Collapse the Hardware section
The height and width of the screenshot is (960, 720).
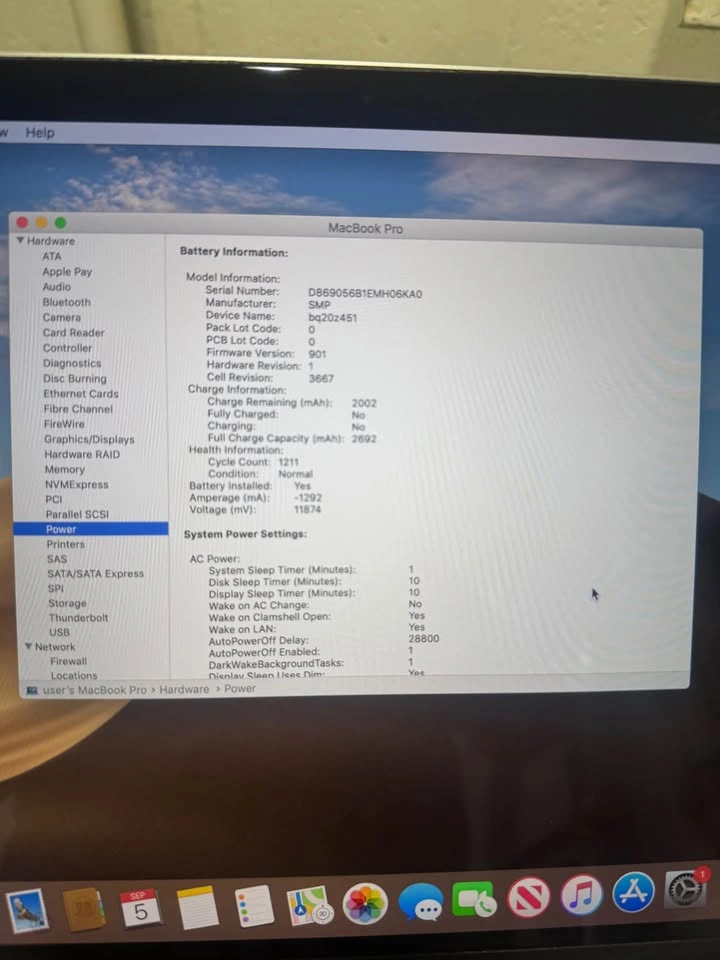20,241
